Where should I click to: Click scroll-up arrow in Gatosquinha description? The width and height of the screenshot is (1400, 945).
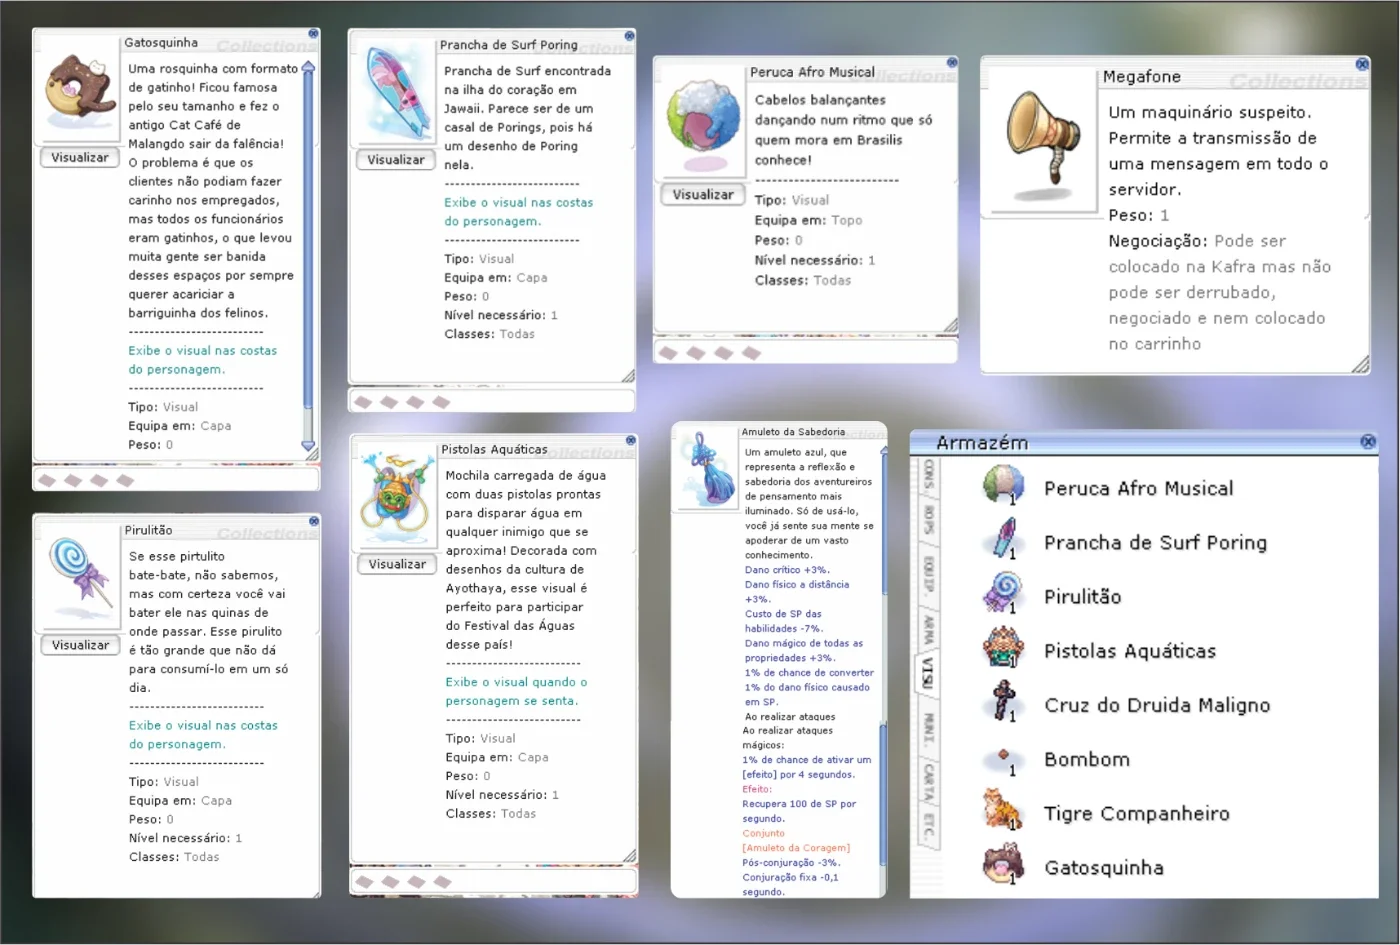click(308, 68)
